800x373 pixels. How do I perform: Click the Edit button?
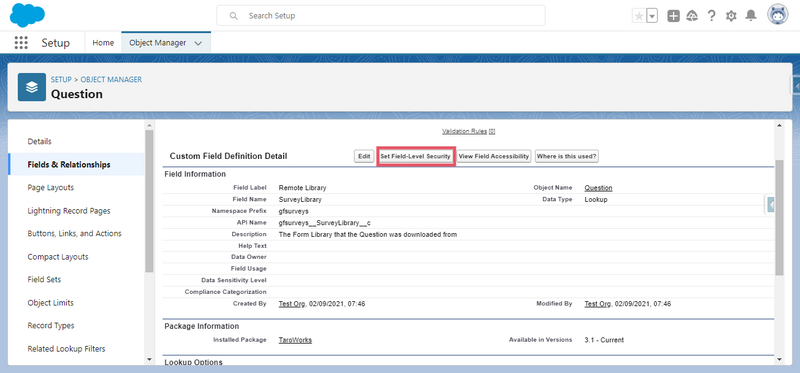[364, 157]
